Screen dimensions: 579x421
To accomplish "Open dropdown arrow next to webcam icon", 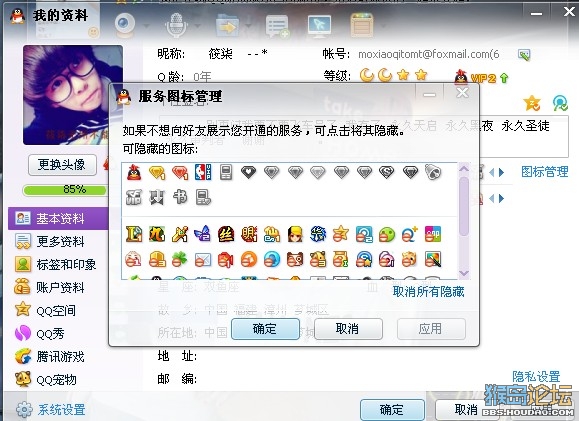I will pyautogui.click(x=146, y=26).
